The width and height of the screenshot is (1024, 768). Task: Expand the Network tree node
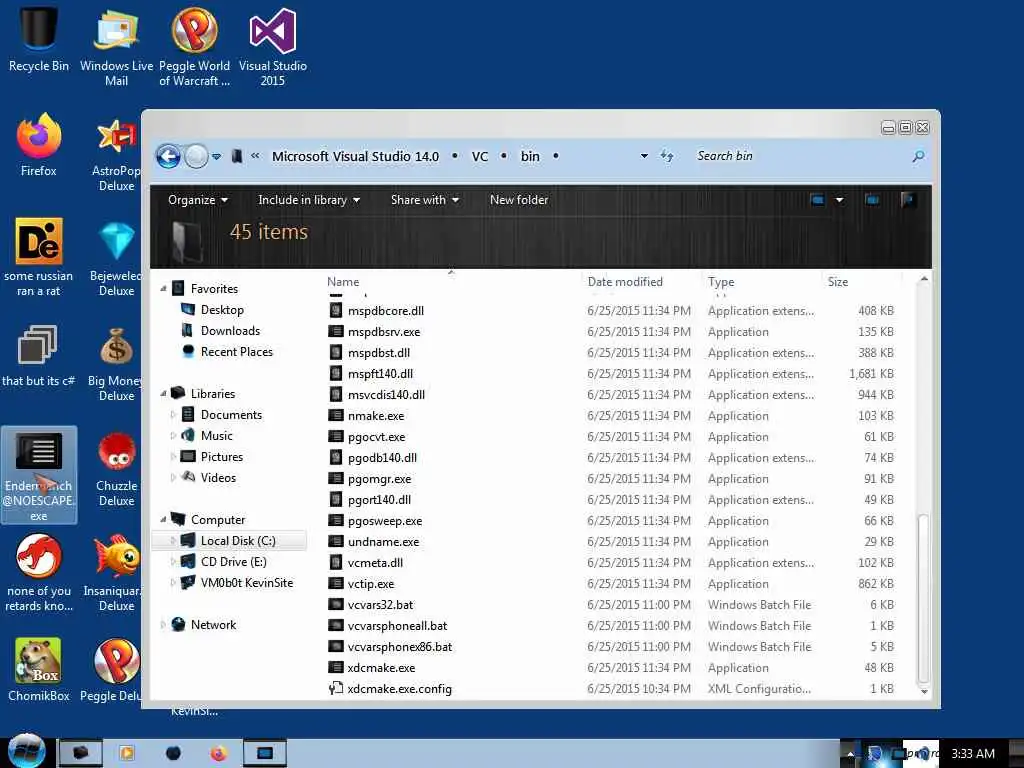(163, 625)
